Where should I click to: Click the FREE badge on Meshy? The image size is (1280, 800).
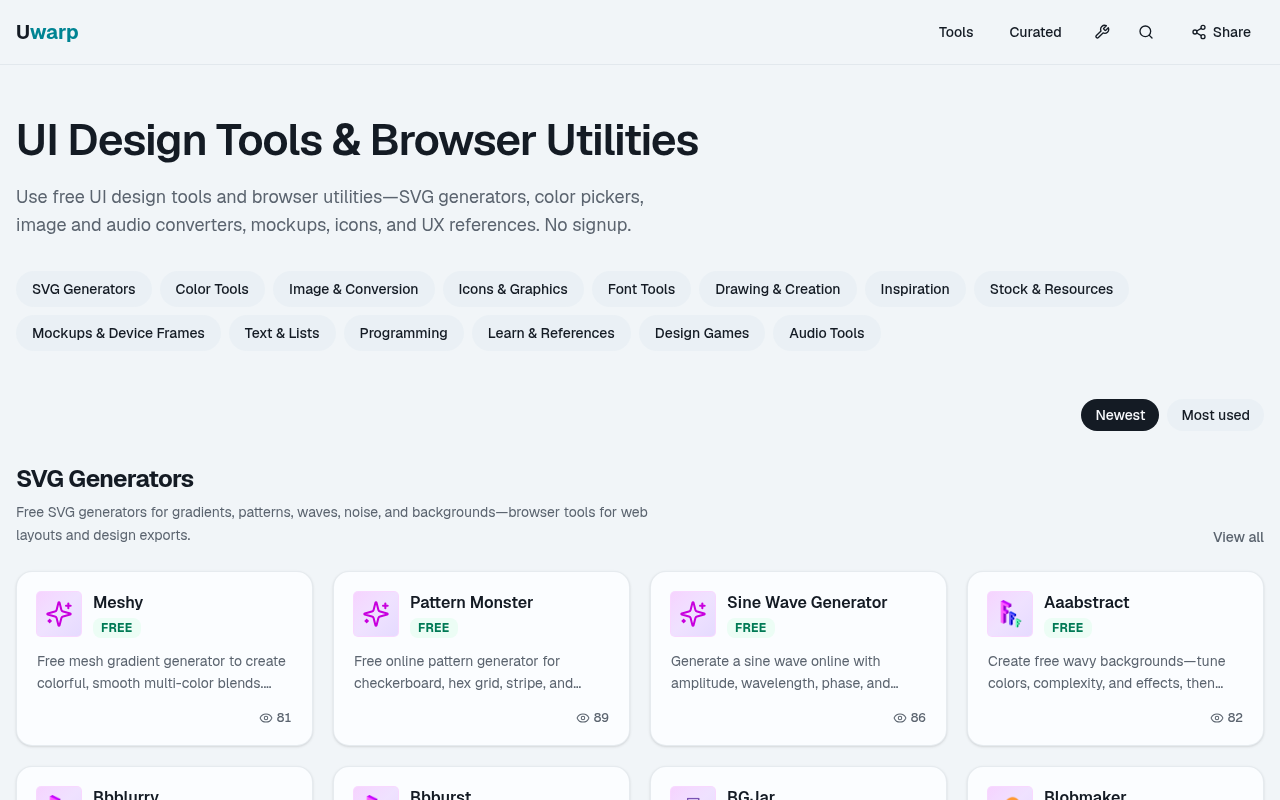[117, 628]
